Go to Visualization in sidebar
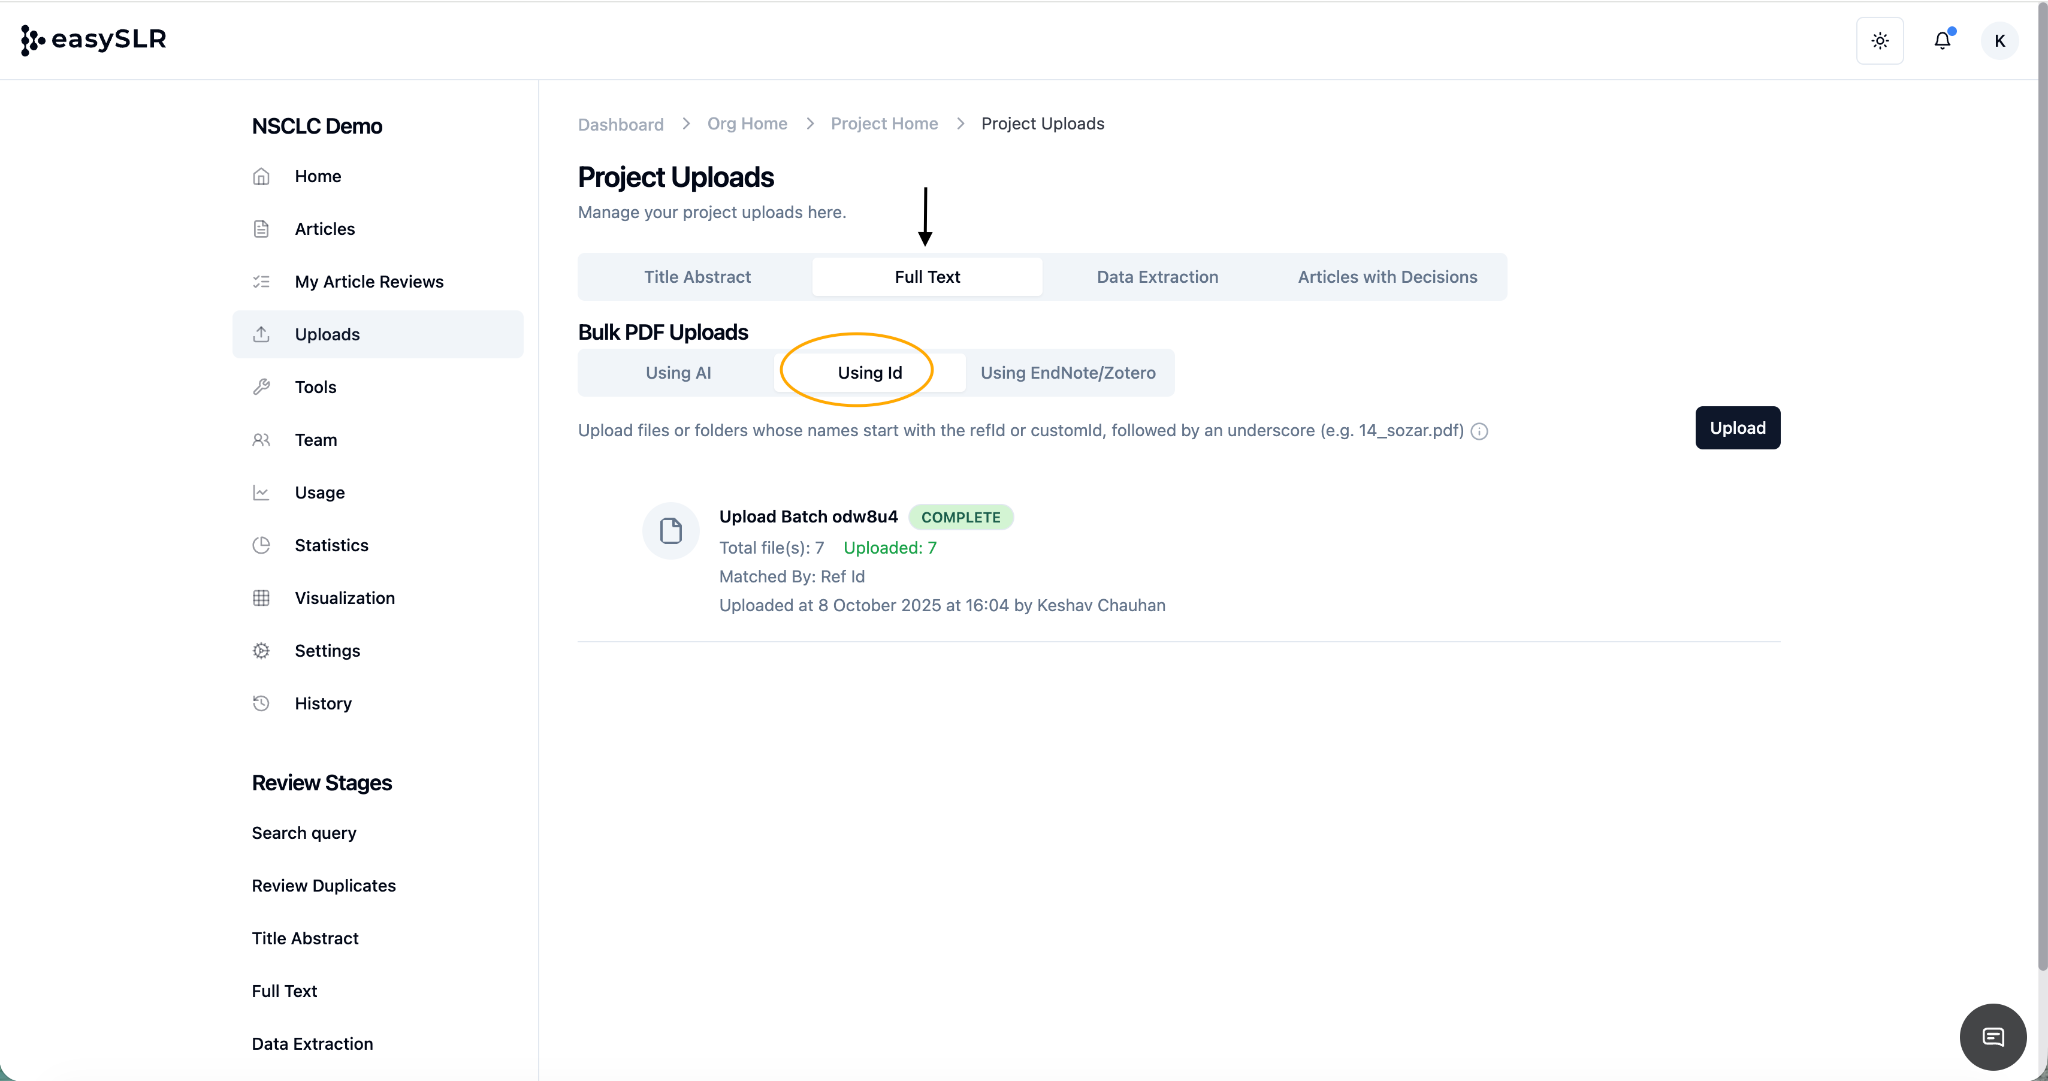Screen dimensions: 2048x1081 344,598
